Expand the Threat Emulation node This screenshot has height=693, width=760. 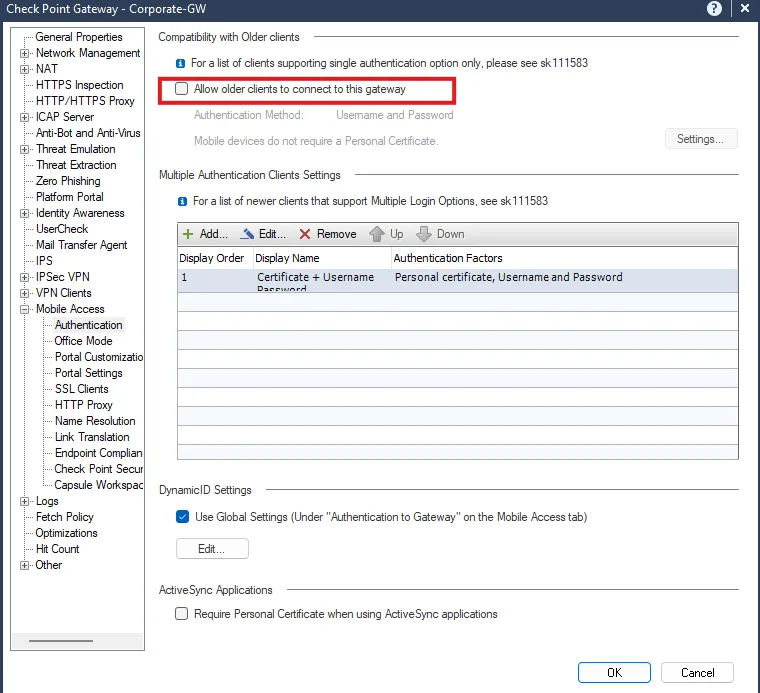click(x=24, y=149)
